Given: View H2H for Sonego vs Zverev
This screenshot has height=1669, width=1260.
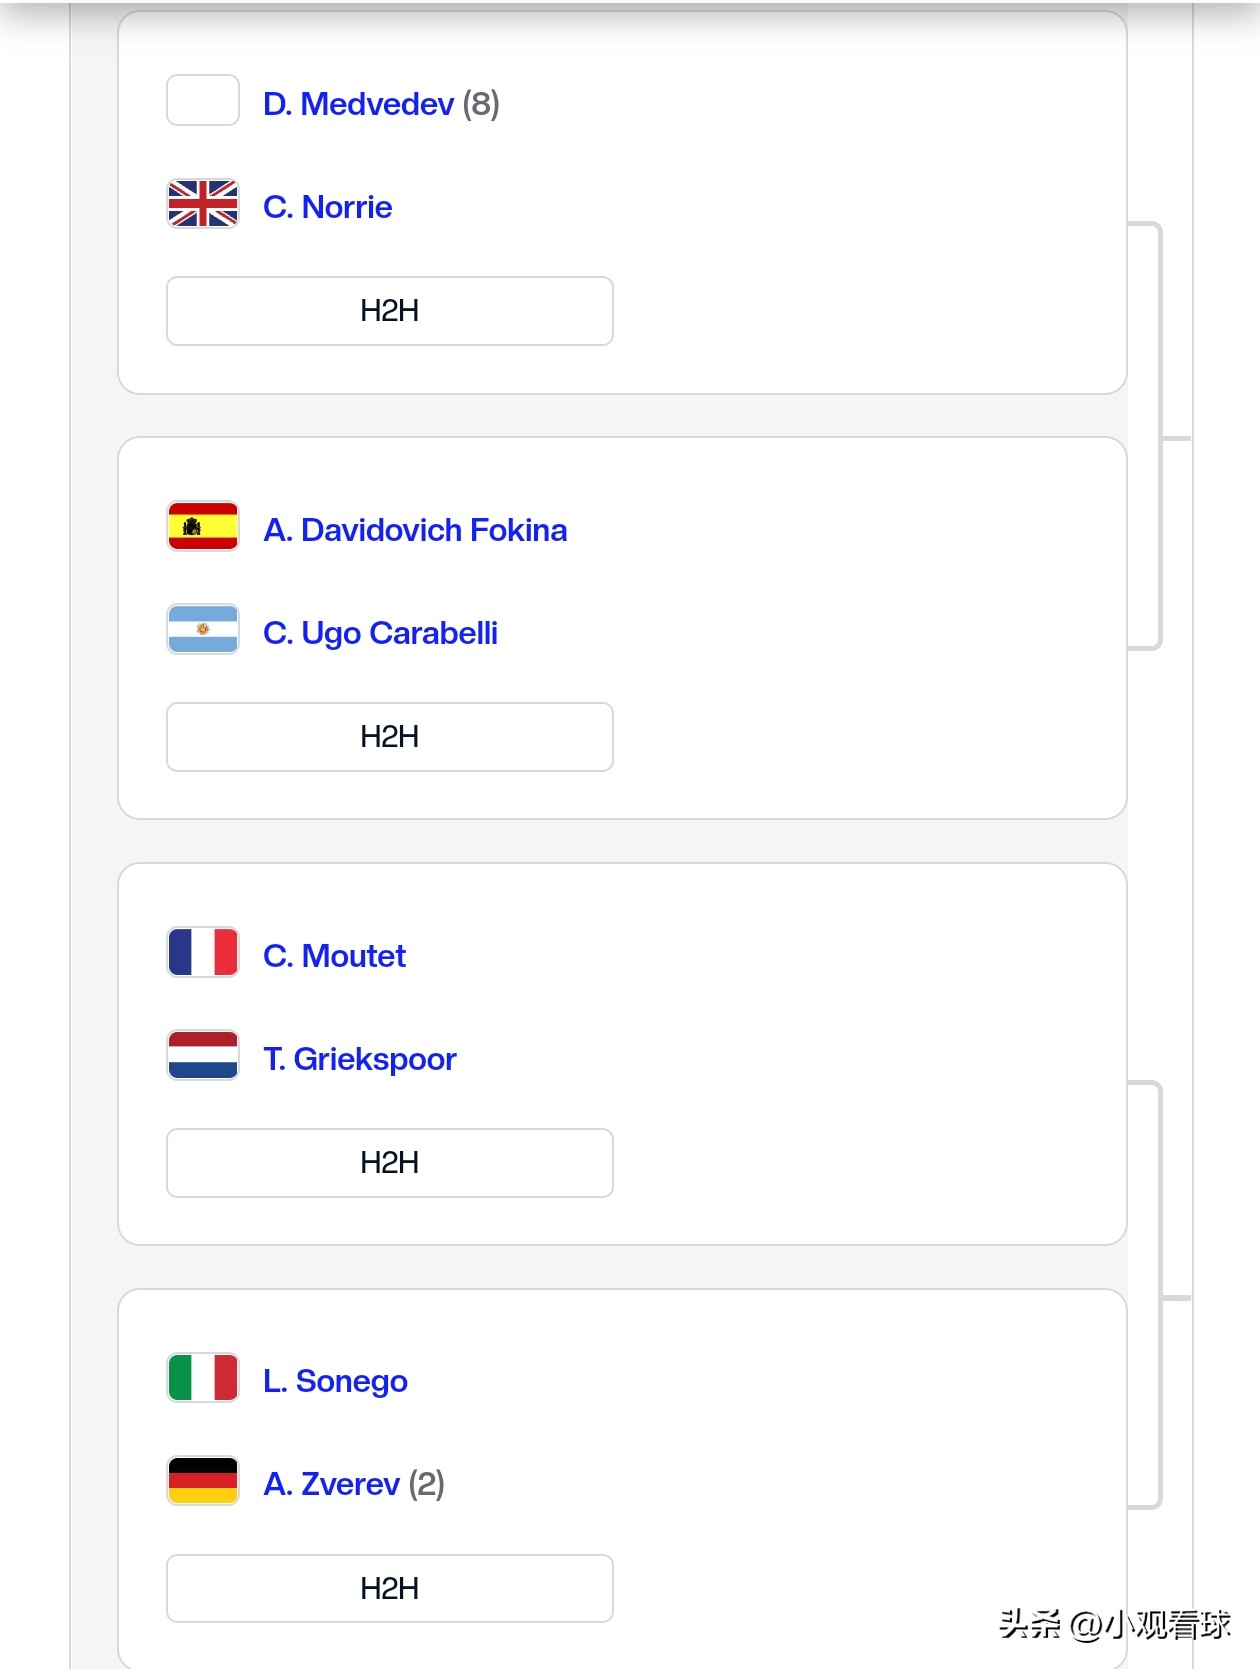Looking at the screenshot, I should click(389, 1589).
